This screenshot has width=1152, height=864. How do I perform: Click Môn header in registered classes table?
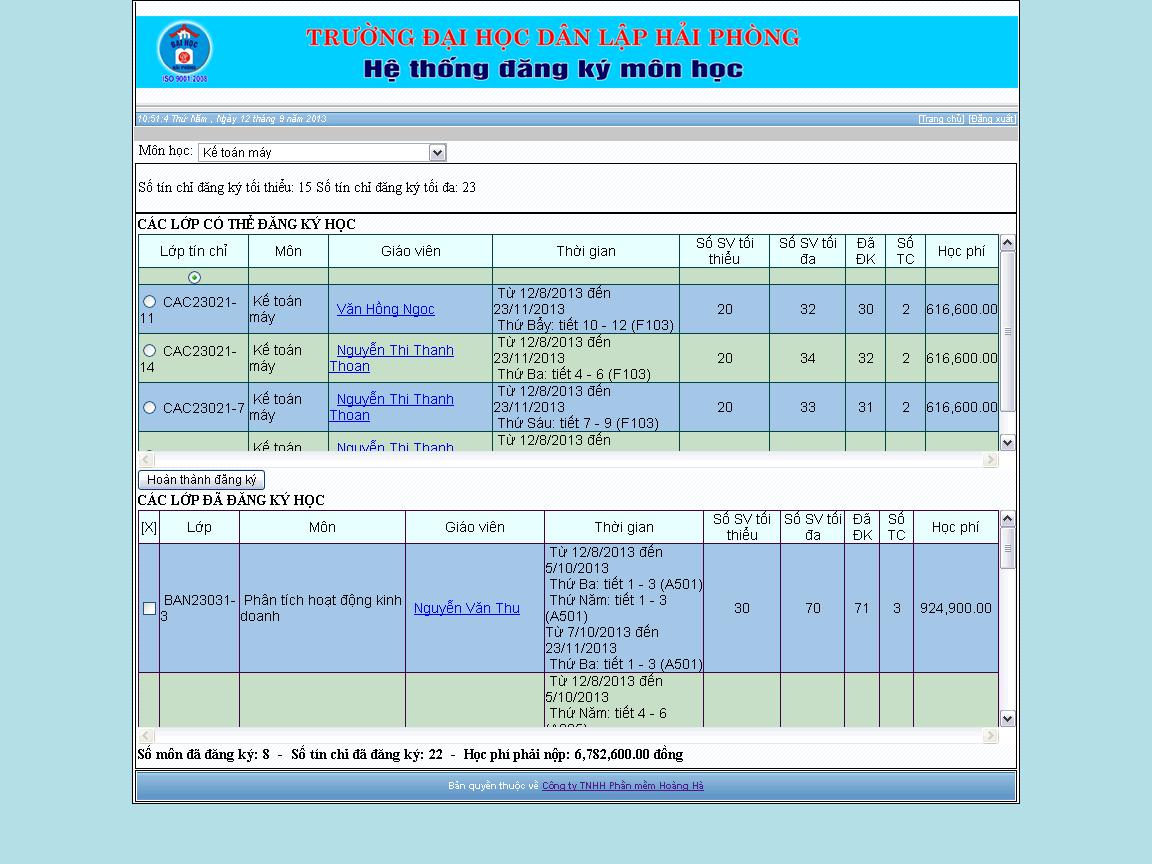tap(323, 528)
